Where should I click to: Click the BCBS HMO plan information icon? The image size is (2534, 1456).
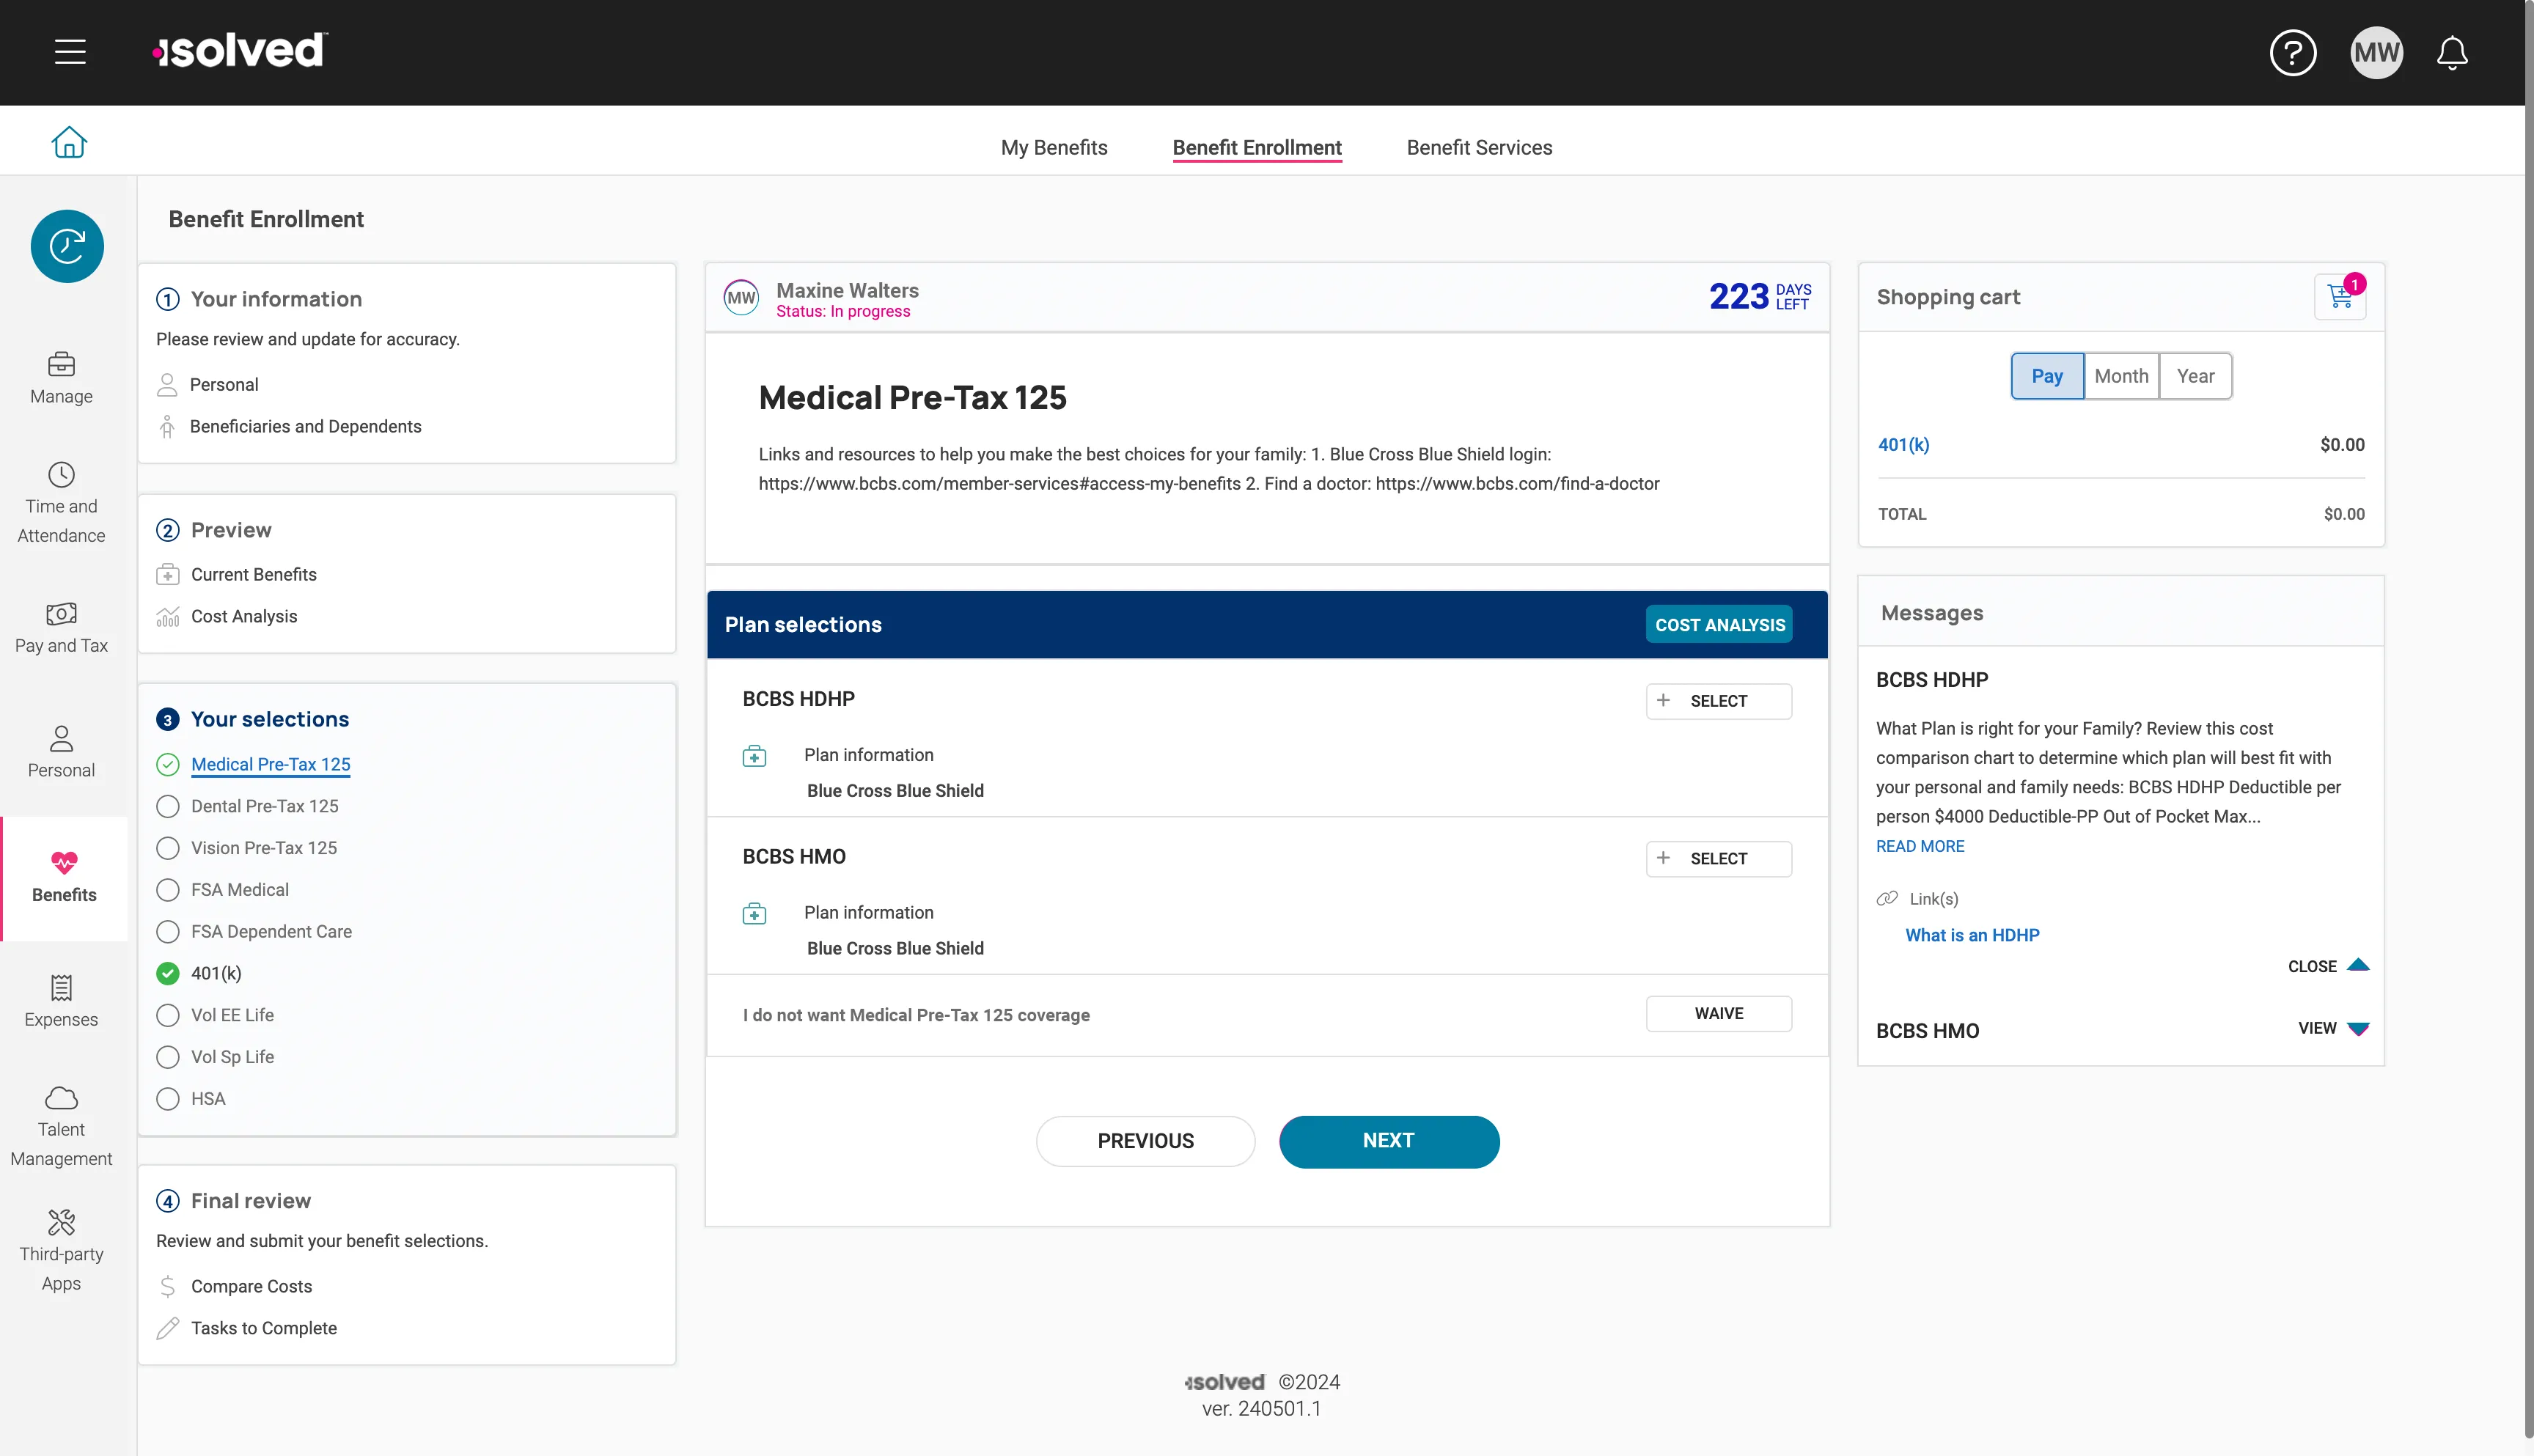754,914
